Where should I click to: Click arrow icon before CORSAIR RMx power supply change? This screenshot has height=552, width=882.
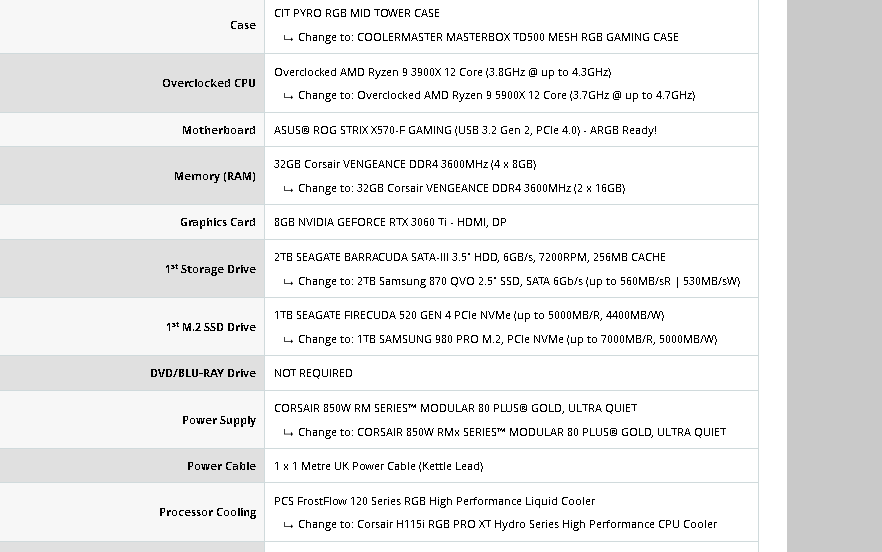[x=288, y=433]
